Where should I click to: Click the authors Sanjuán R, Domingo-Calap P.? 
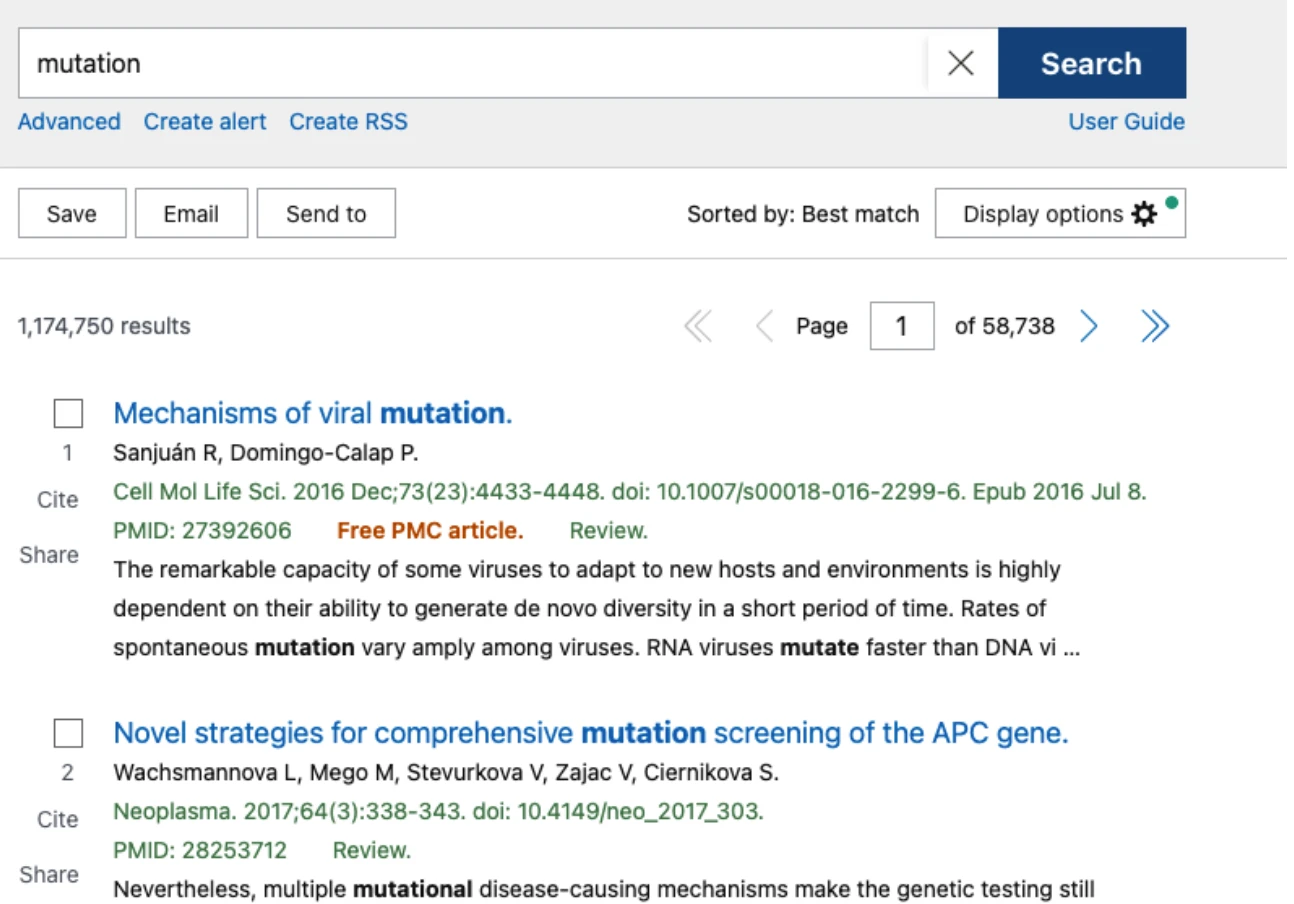point(266,453)
